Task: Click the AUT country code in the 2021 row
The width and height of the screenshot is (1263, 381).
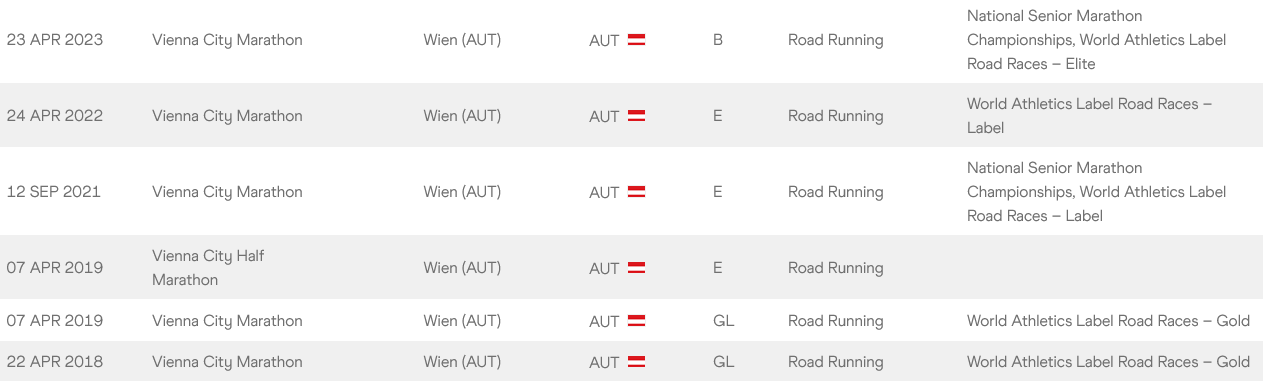Action: click(604, 192)
